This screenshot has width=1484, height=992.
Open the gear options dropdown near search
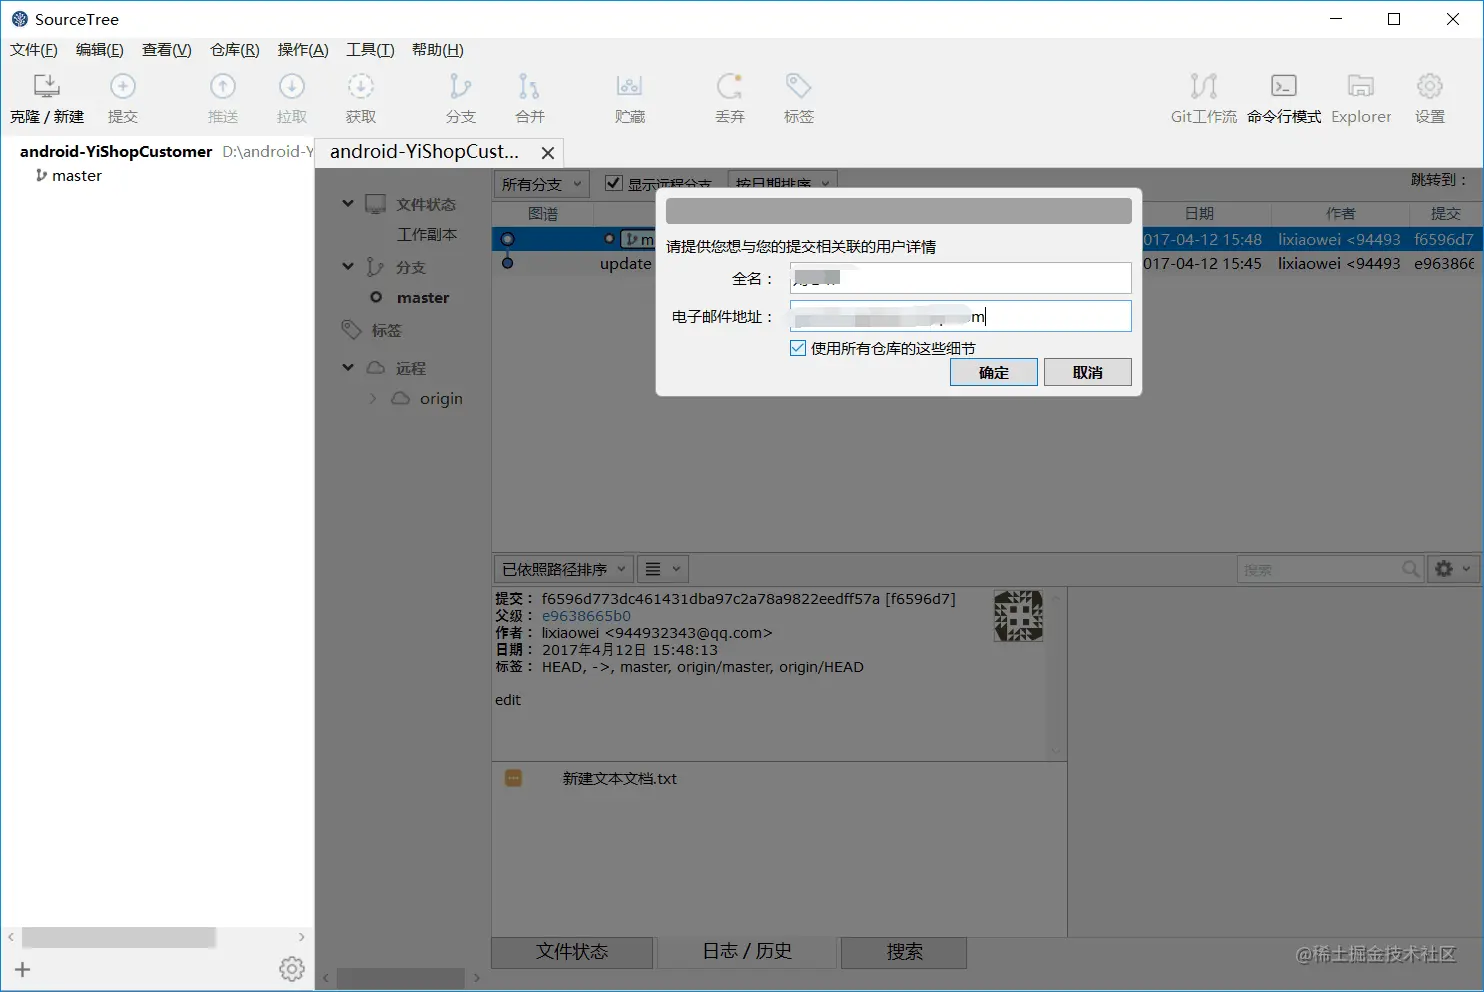coord(1453,569)
